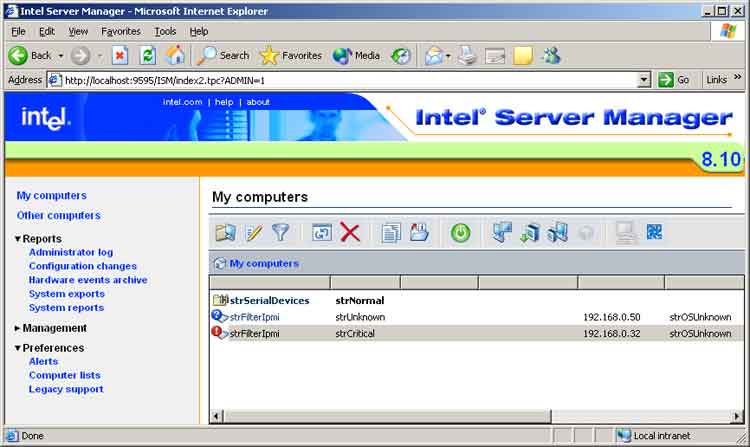Click the pencil edit icon in toolbar
This screenshot has width=750, height=447.
(x=254, y=233)
